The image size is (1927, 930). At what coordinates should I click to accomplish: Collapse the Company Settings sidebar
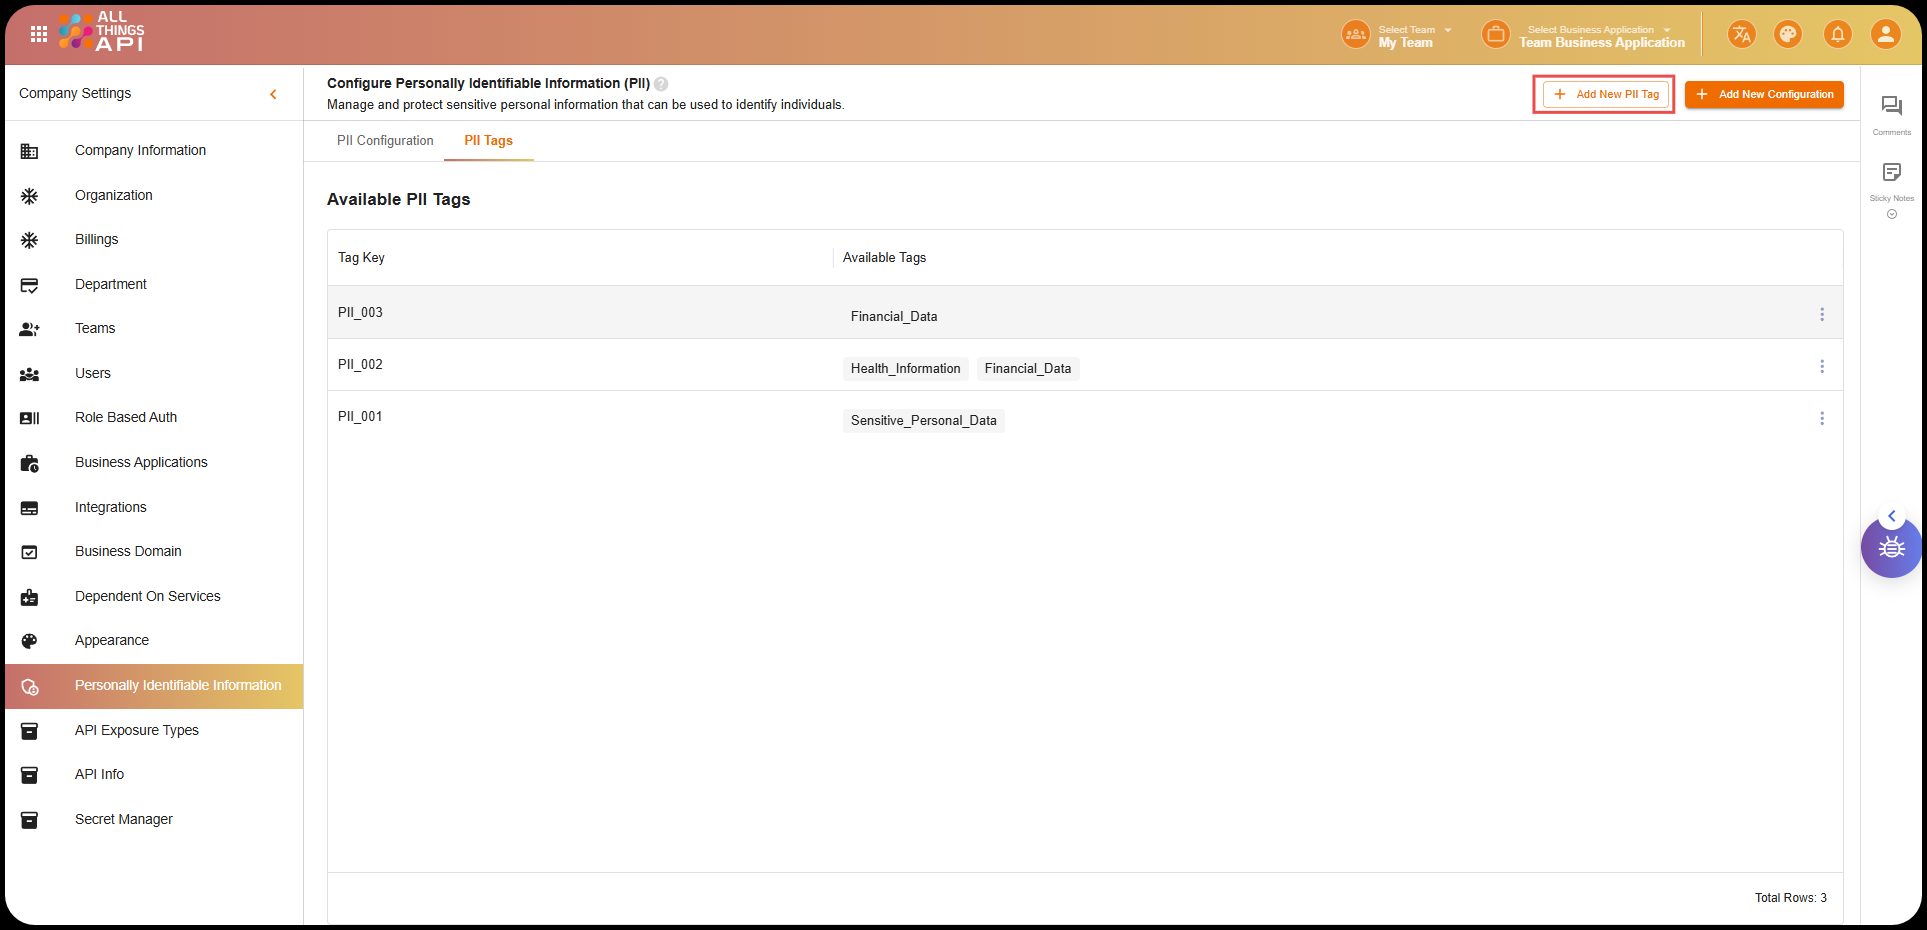pyautogui.click(x=273, y=94)
